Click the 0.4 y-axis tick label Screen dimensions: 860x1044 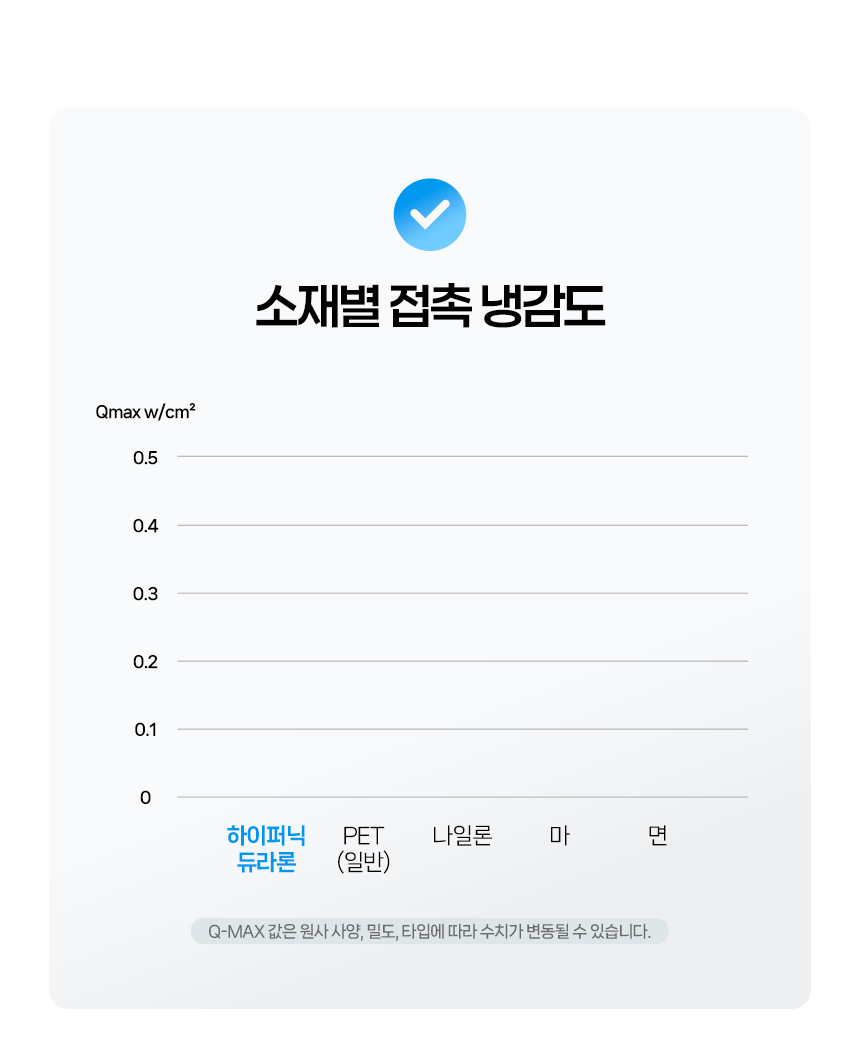pyautogui.click(x=146, y=526)
